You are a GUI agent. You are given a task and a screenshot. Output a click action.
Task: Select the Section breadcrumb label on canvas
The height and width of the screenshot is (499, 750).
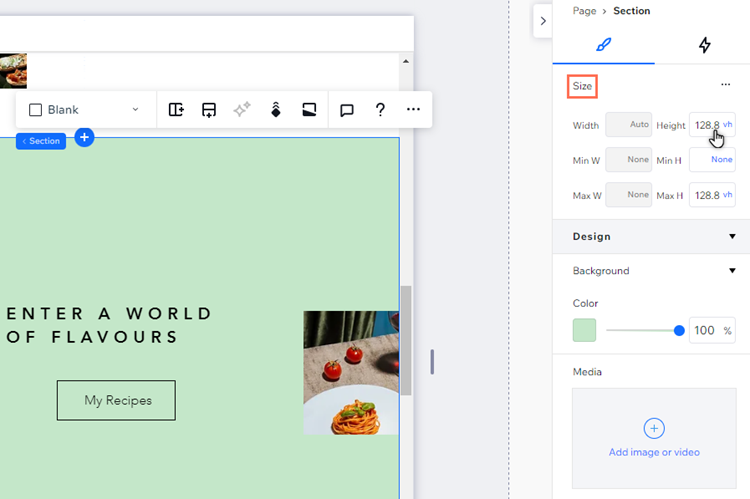click(x=41, y=141)
